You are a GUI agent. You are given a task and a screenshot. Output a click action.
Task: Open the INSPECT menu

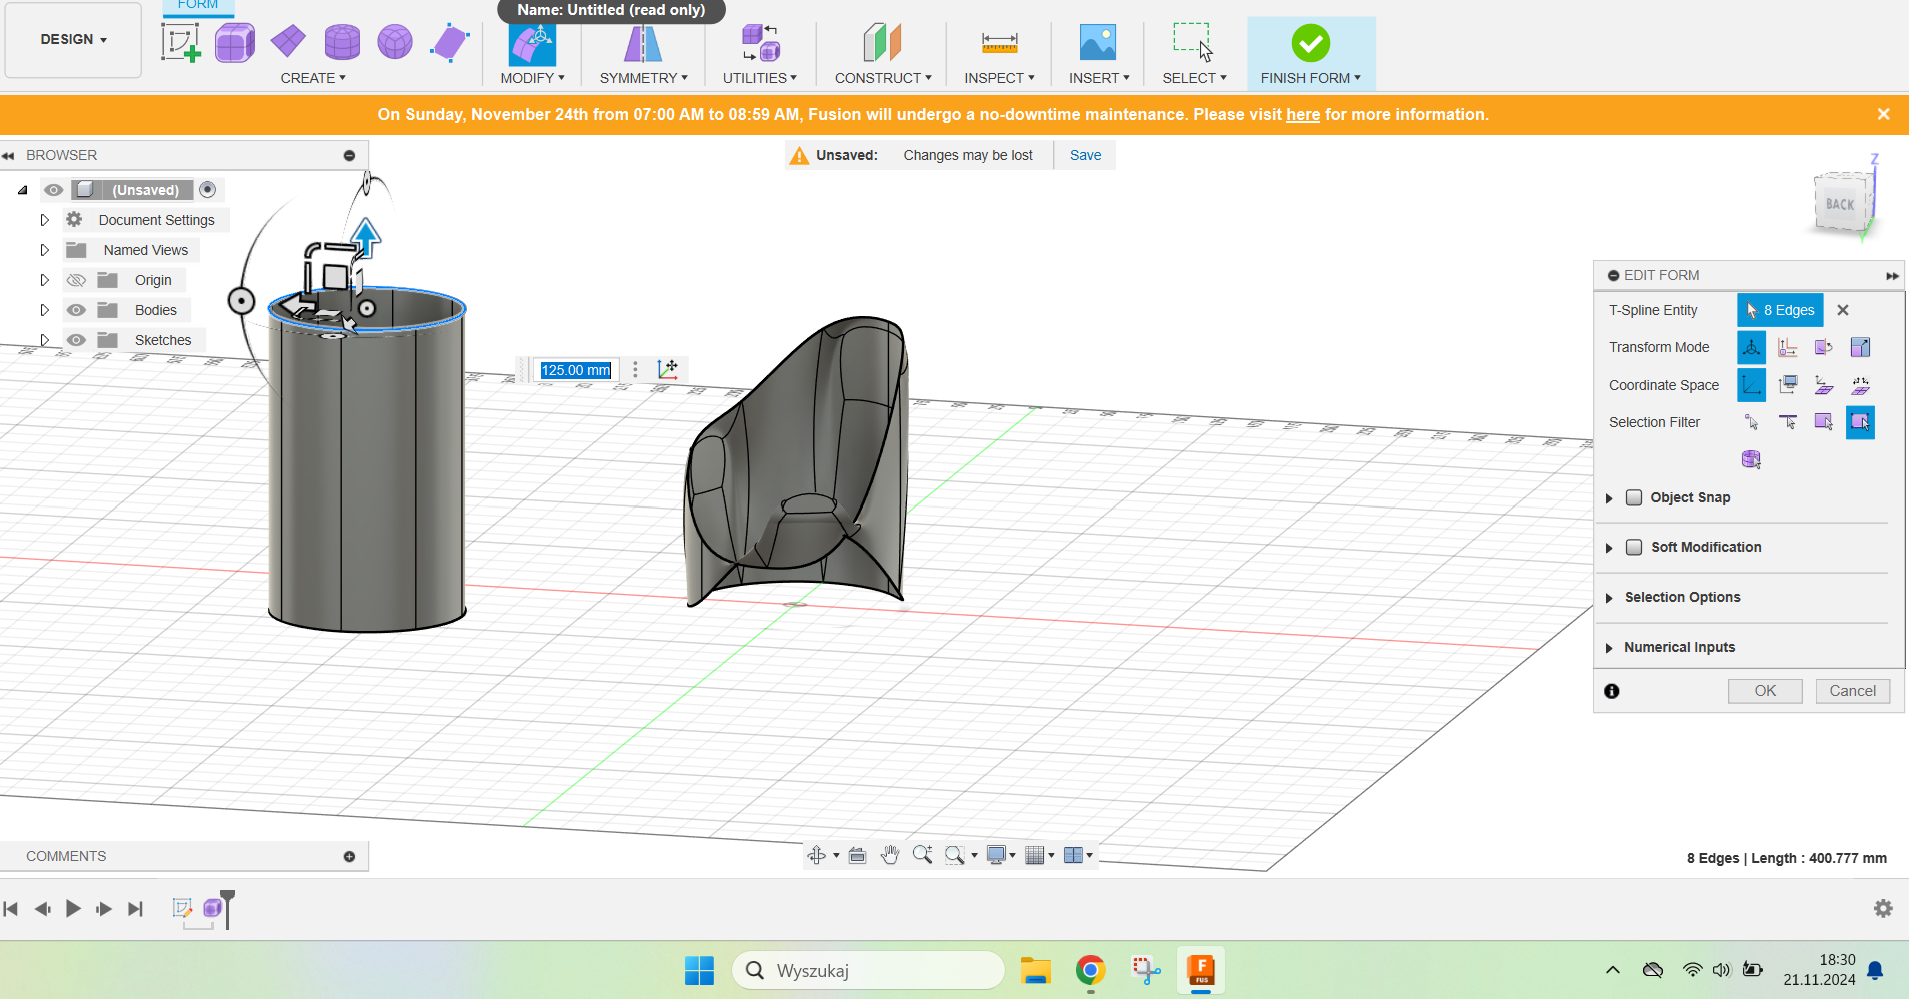tap(999, 78)
